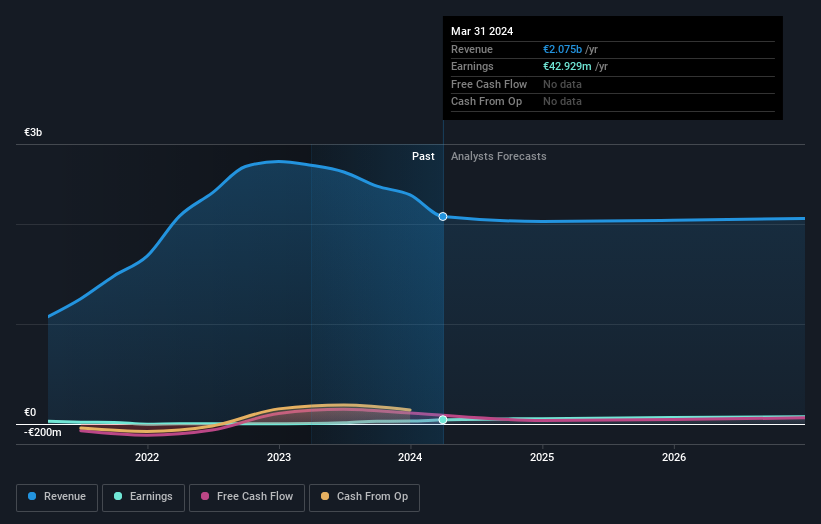Screen dimensions: 821x524
Task: Select the revenue data point at Mar 2024
Action: 443,216
